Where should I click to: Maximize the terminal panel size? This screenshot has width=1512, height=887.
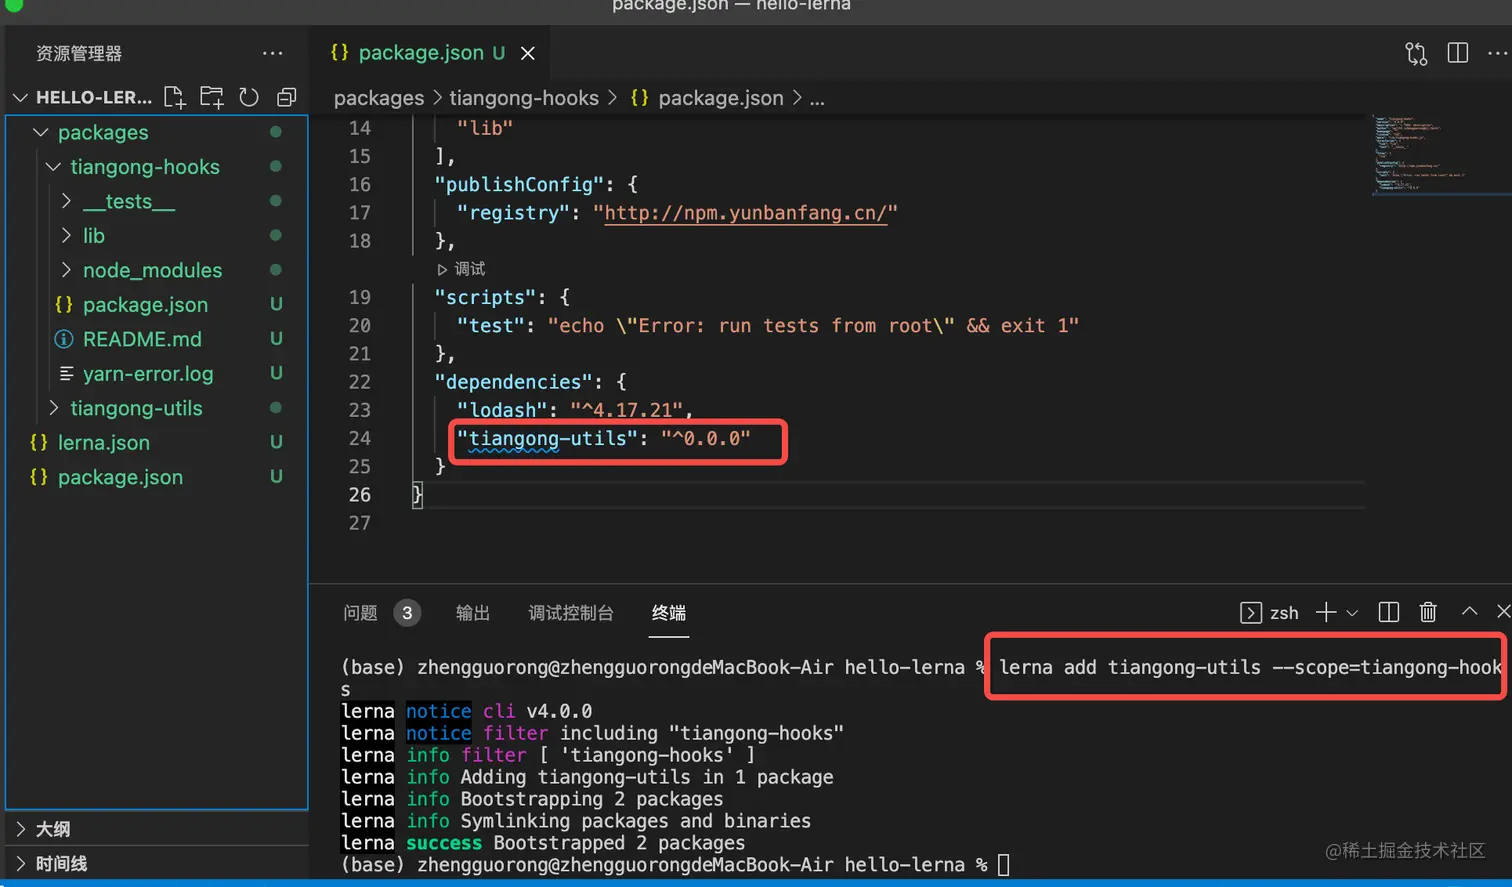[x=1469, y=611]
